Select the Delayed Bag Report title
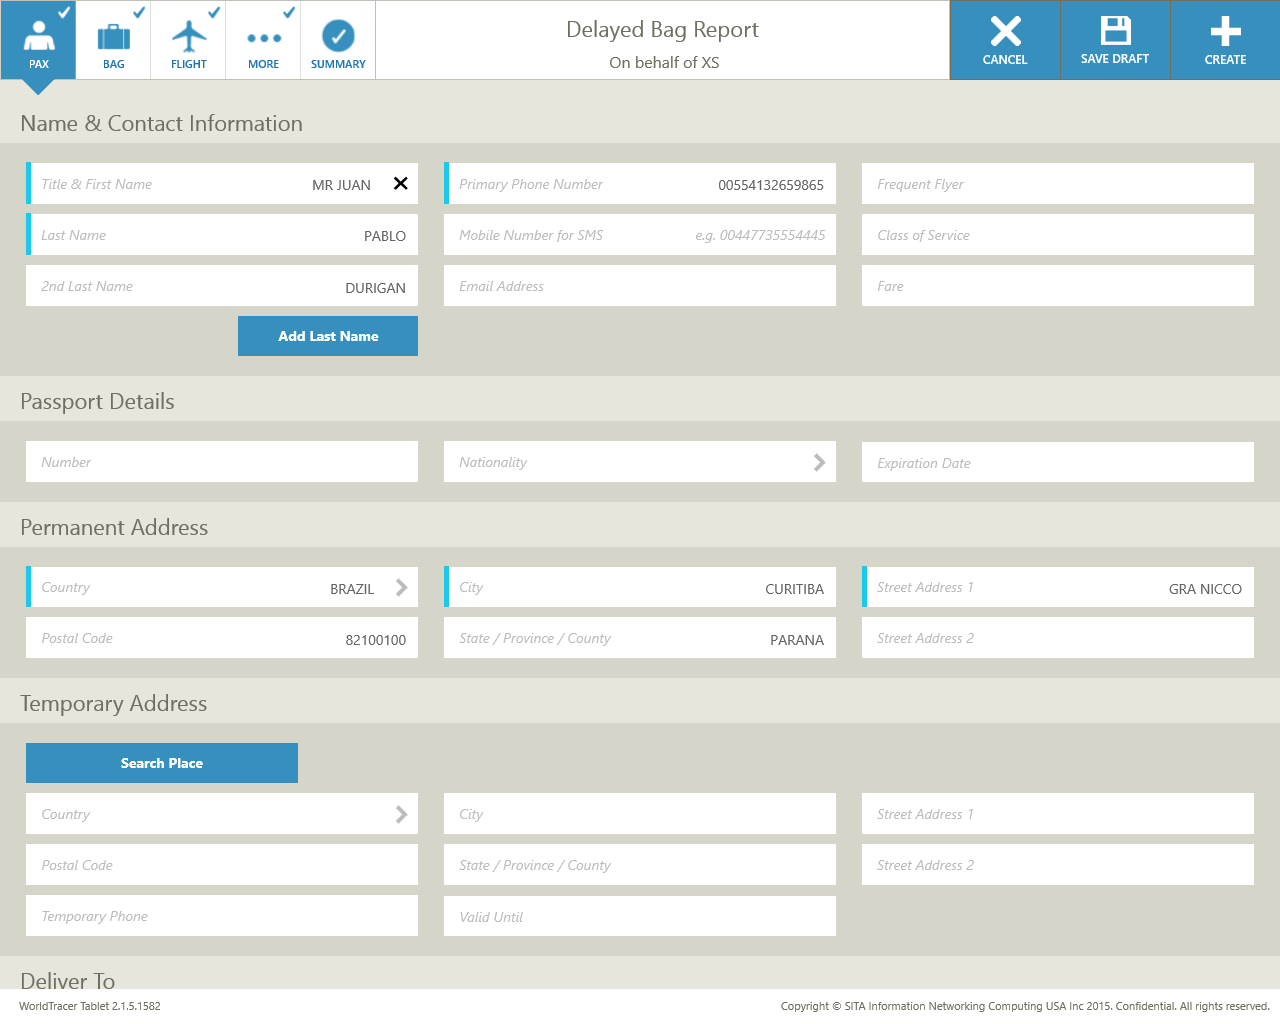The image size is (1280, 1024). [x=662, y=30]
